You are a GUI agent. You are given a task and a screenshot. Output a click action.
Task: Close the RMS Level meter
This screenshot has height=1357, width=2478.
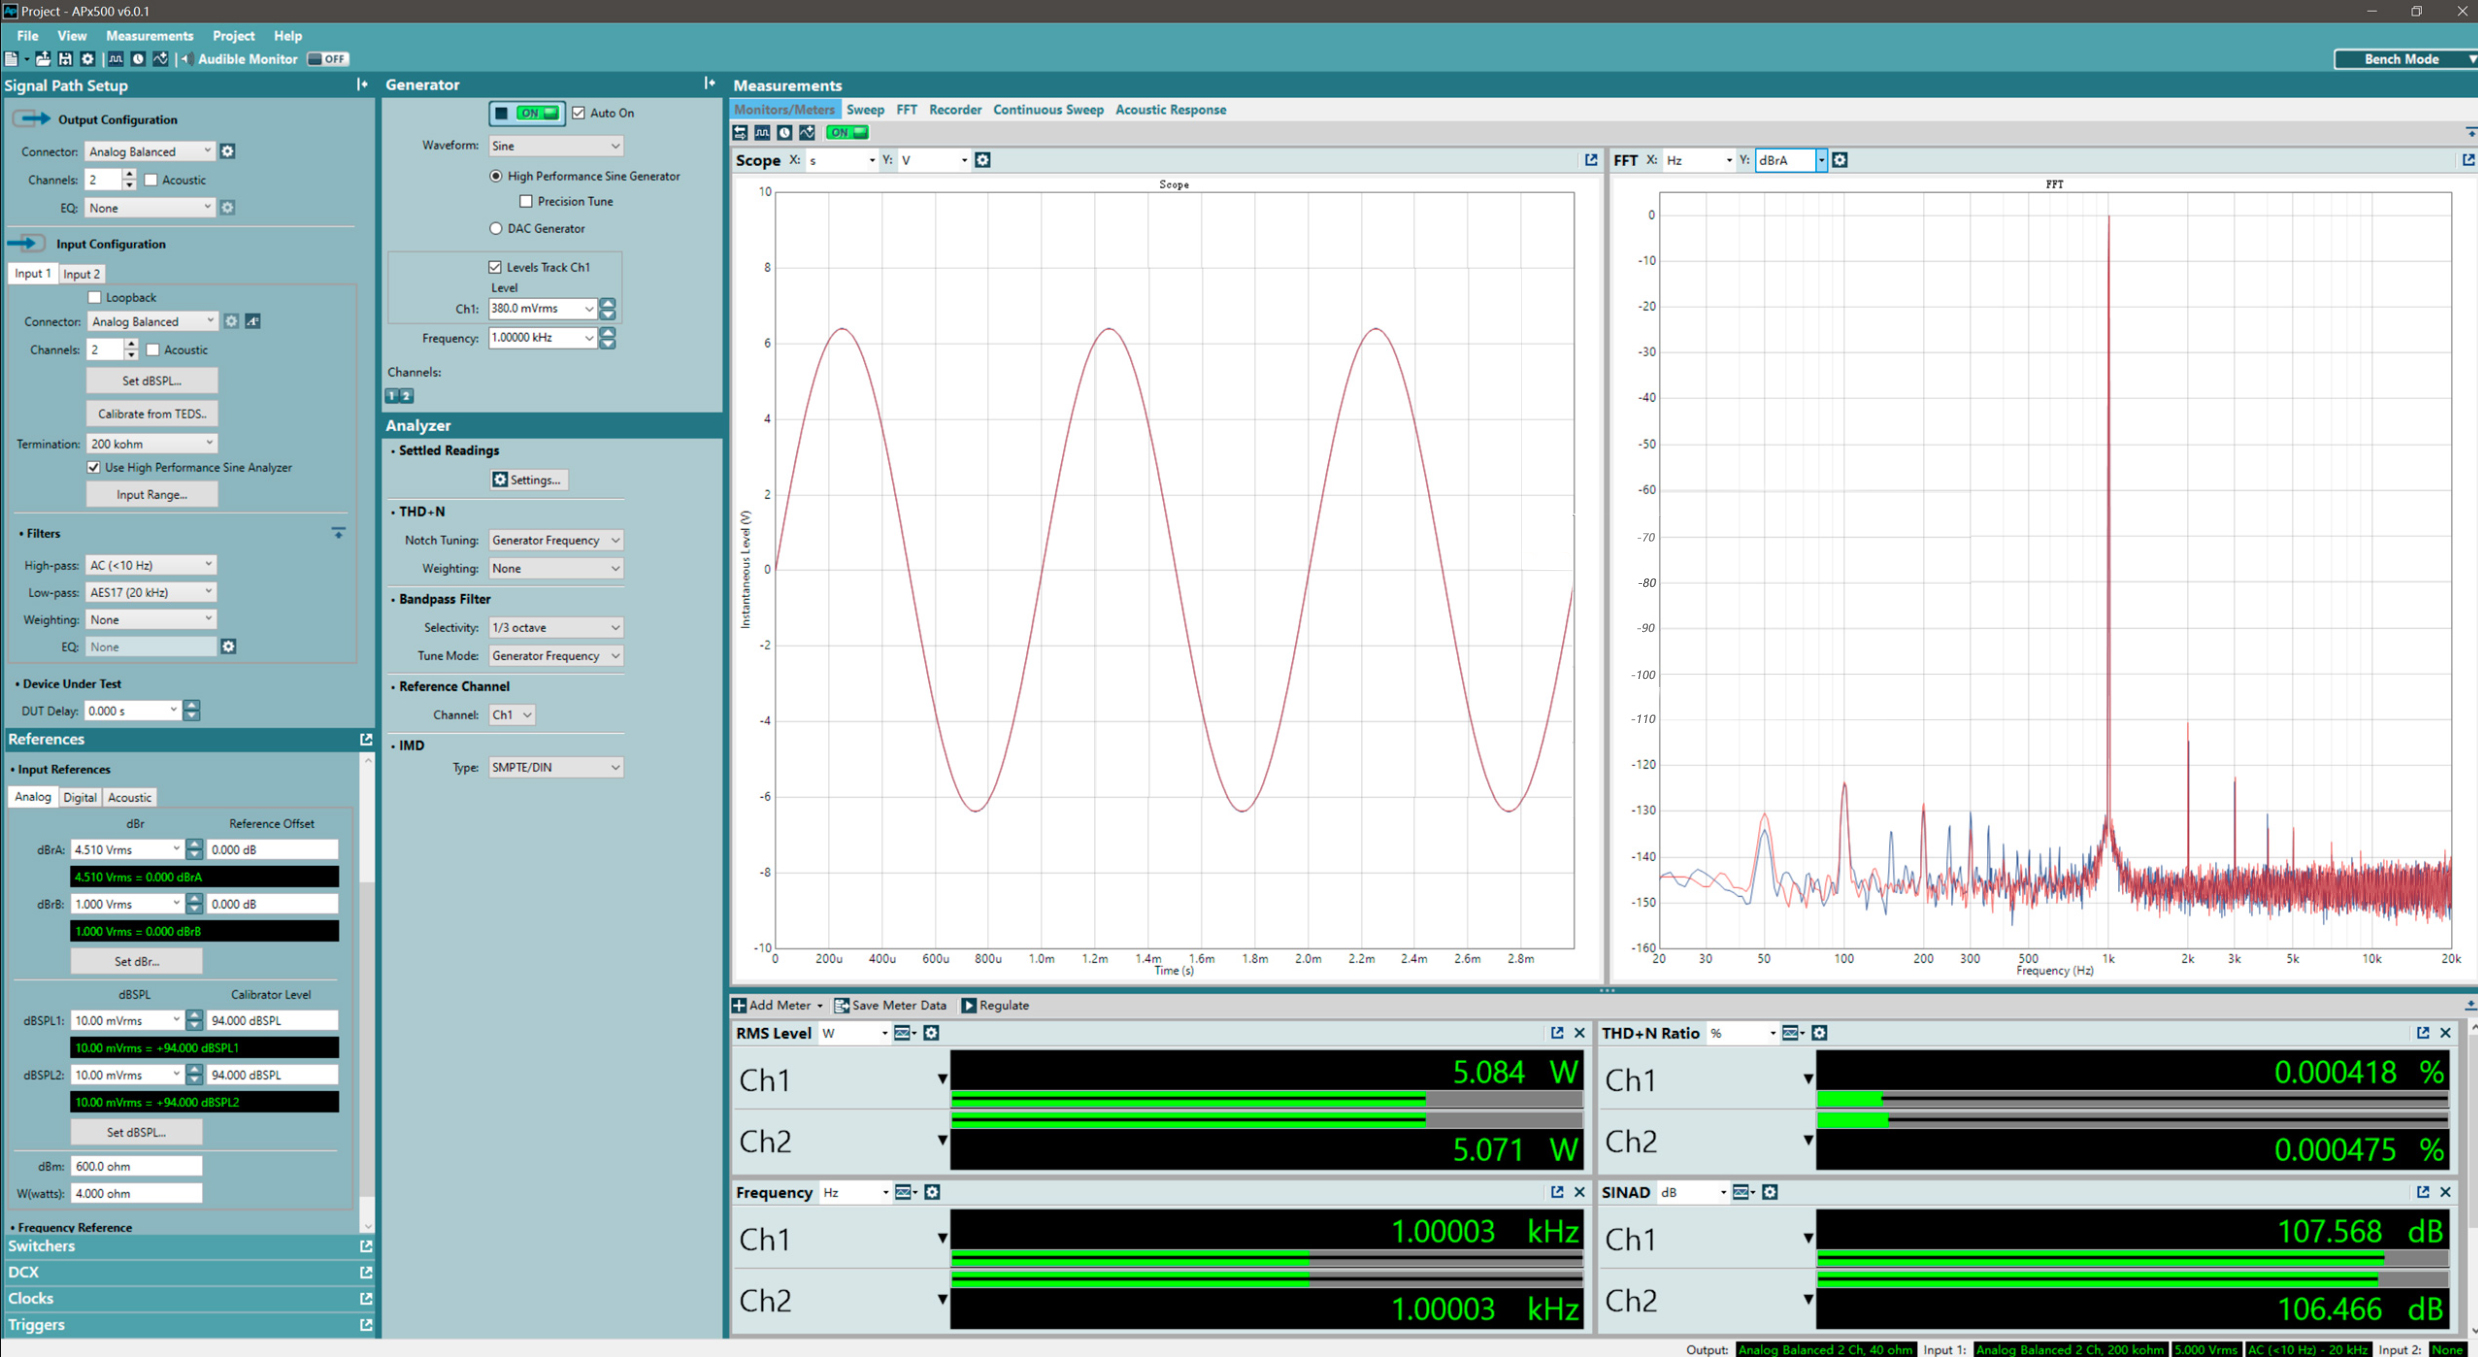1580,1033
